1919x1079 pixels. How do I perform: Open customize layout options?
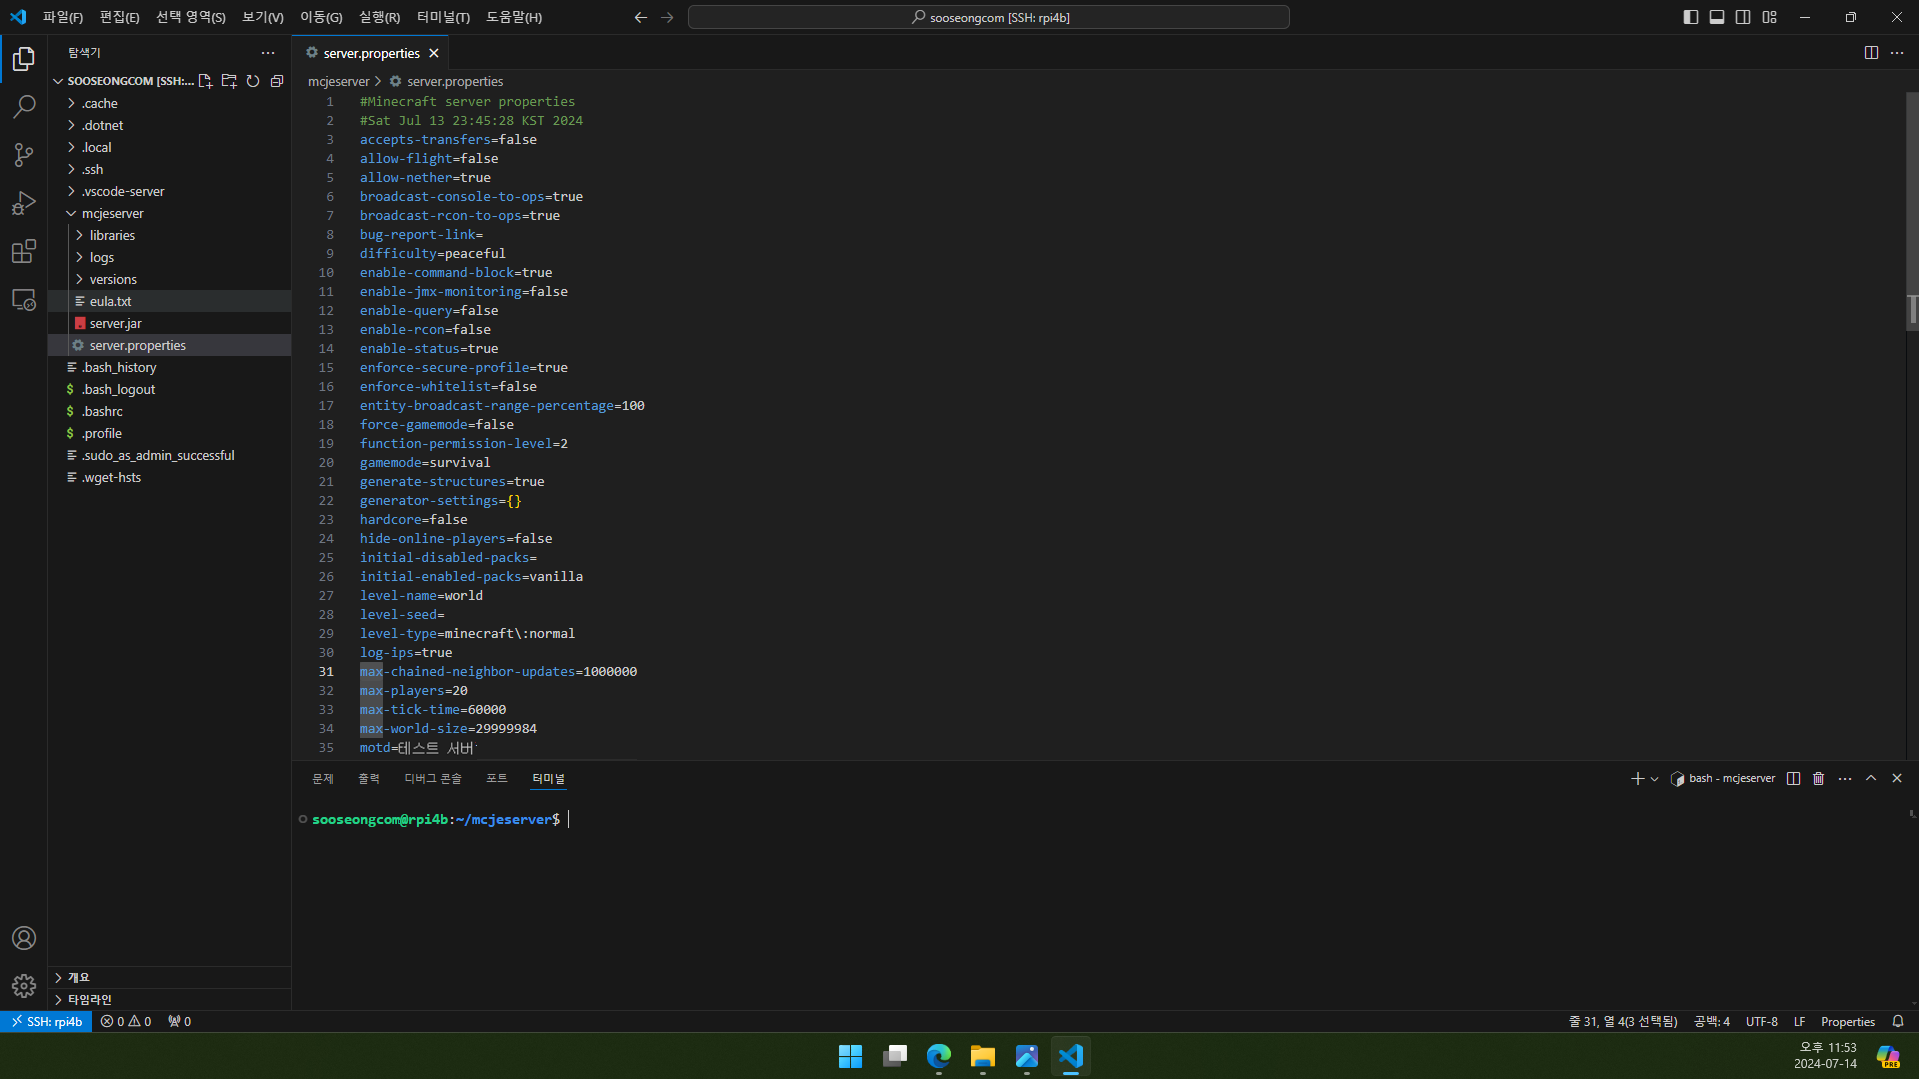pos(1769,17)
